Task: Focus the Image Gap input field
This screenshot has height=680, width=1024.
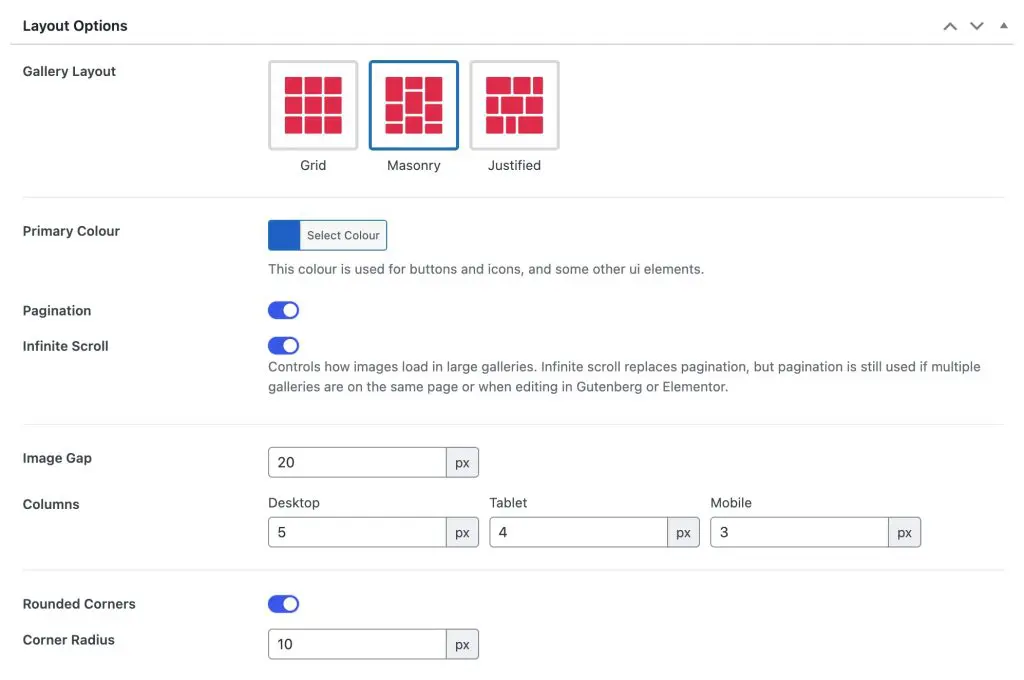Action: point(357,462)
